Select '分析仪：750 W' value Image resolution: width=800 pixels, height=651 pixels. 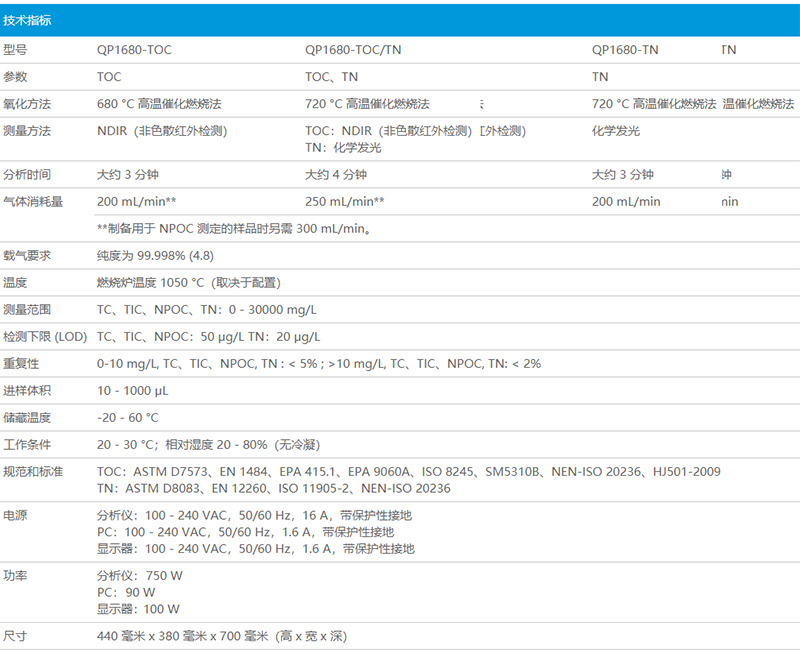click(140, 577)
